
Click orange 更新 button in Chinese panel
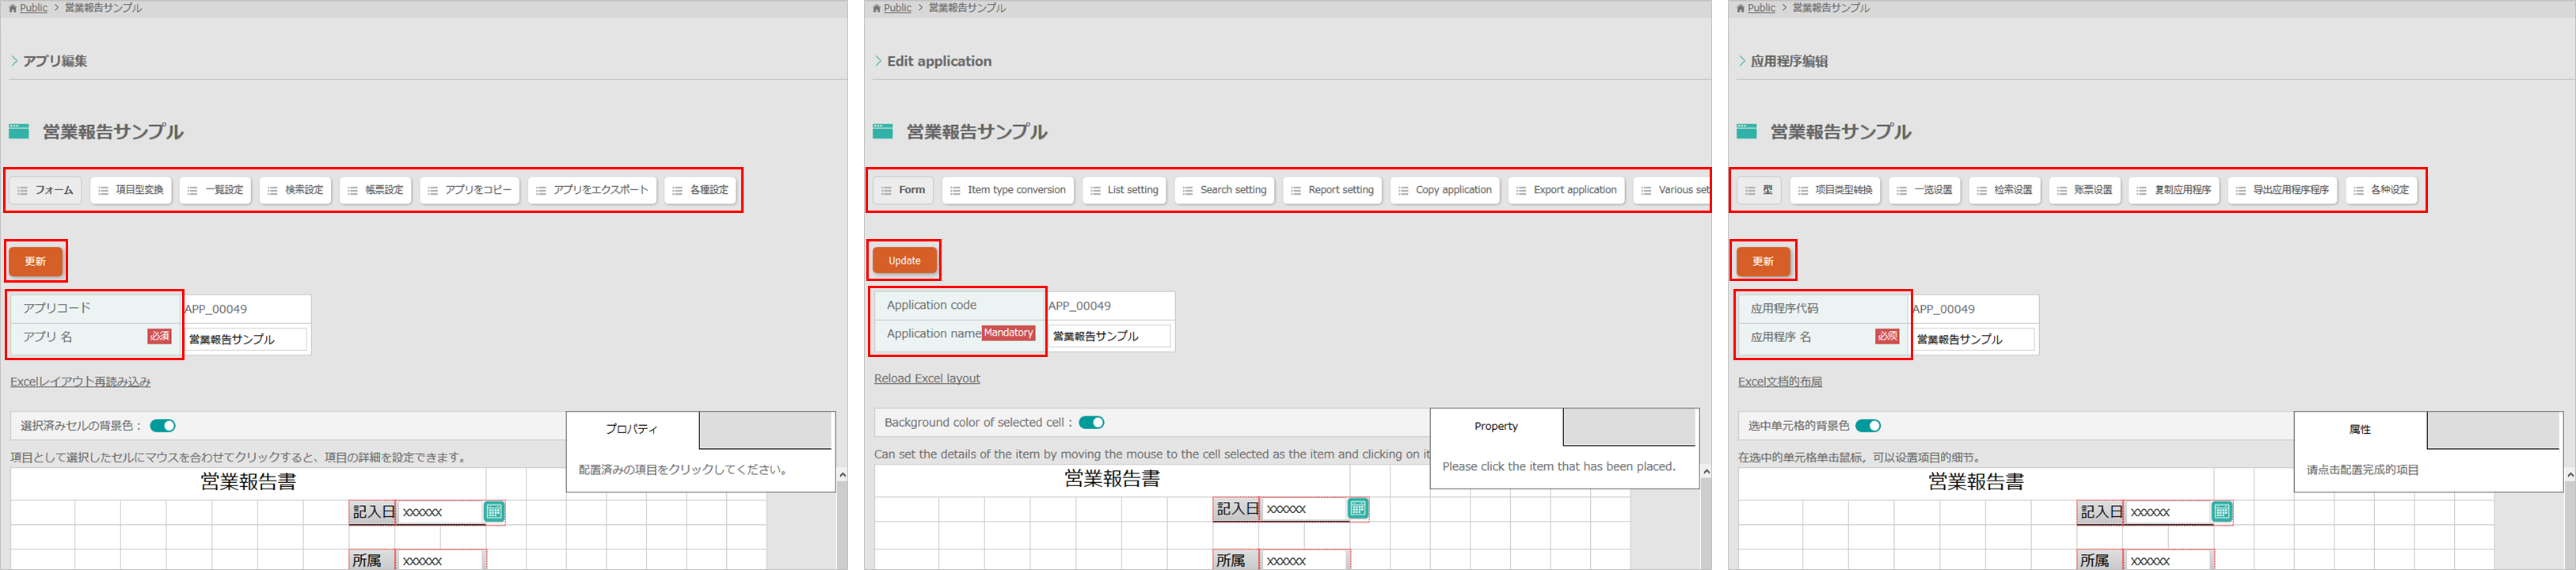click(1763, 261)
